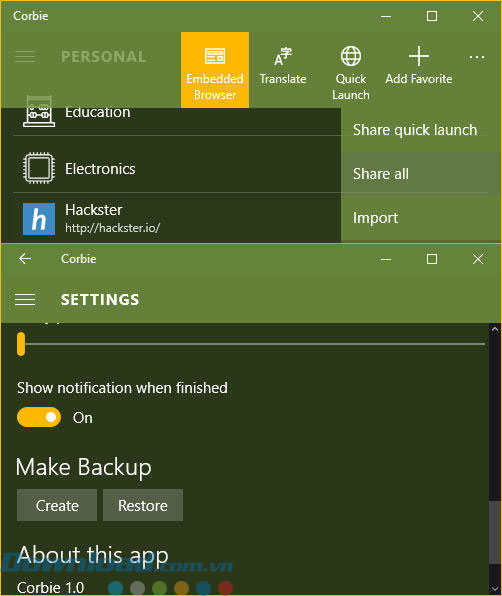
Task: Close the top Corbie Personal window
Action: pos(478,16)
